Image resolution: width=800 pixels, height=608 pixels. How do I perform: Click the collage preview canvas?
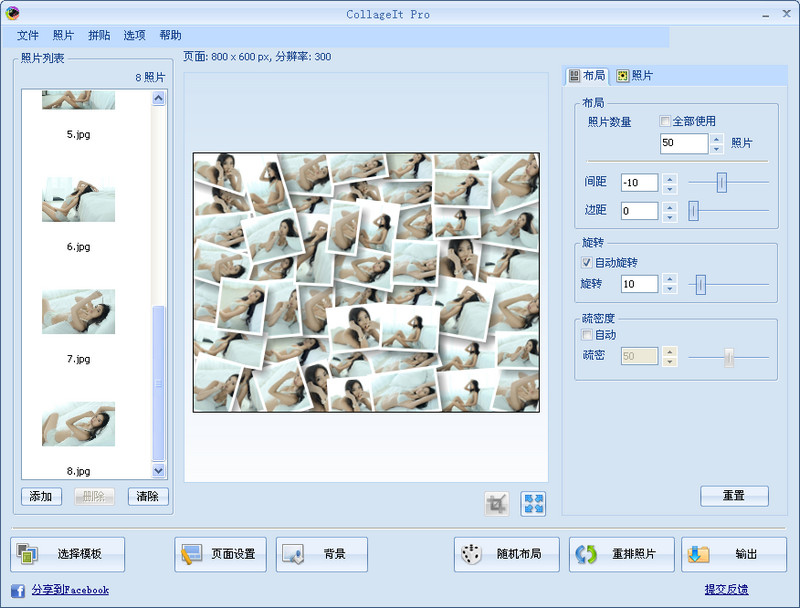point(366,282)
